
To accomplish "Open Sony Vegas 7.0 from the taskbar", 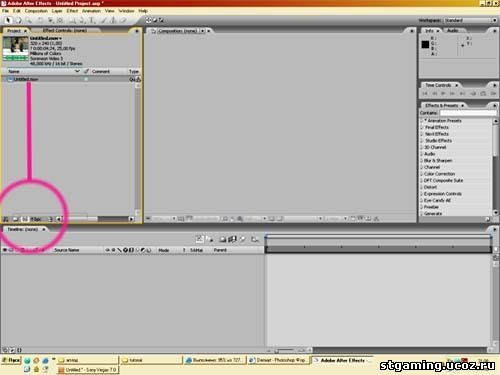I will [87, 370].
